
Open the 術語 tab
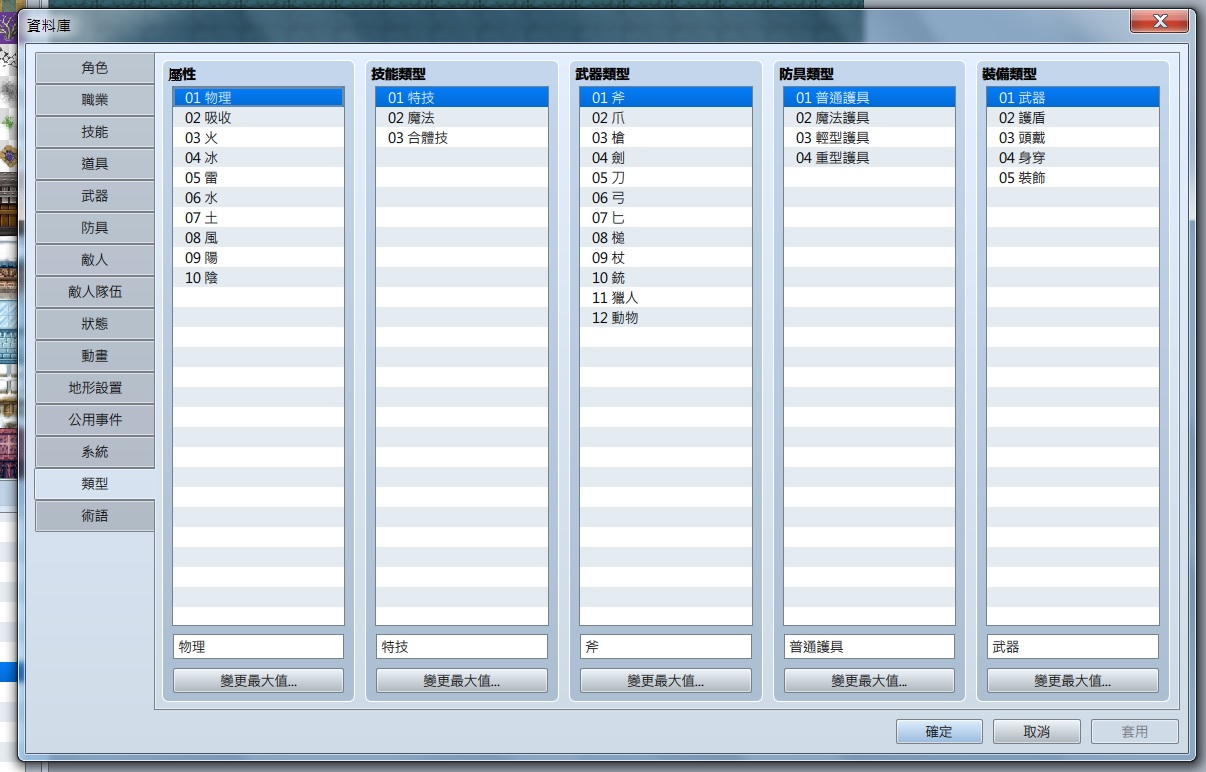tap(95, 516)
